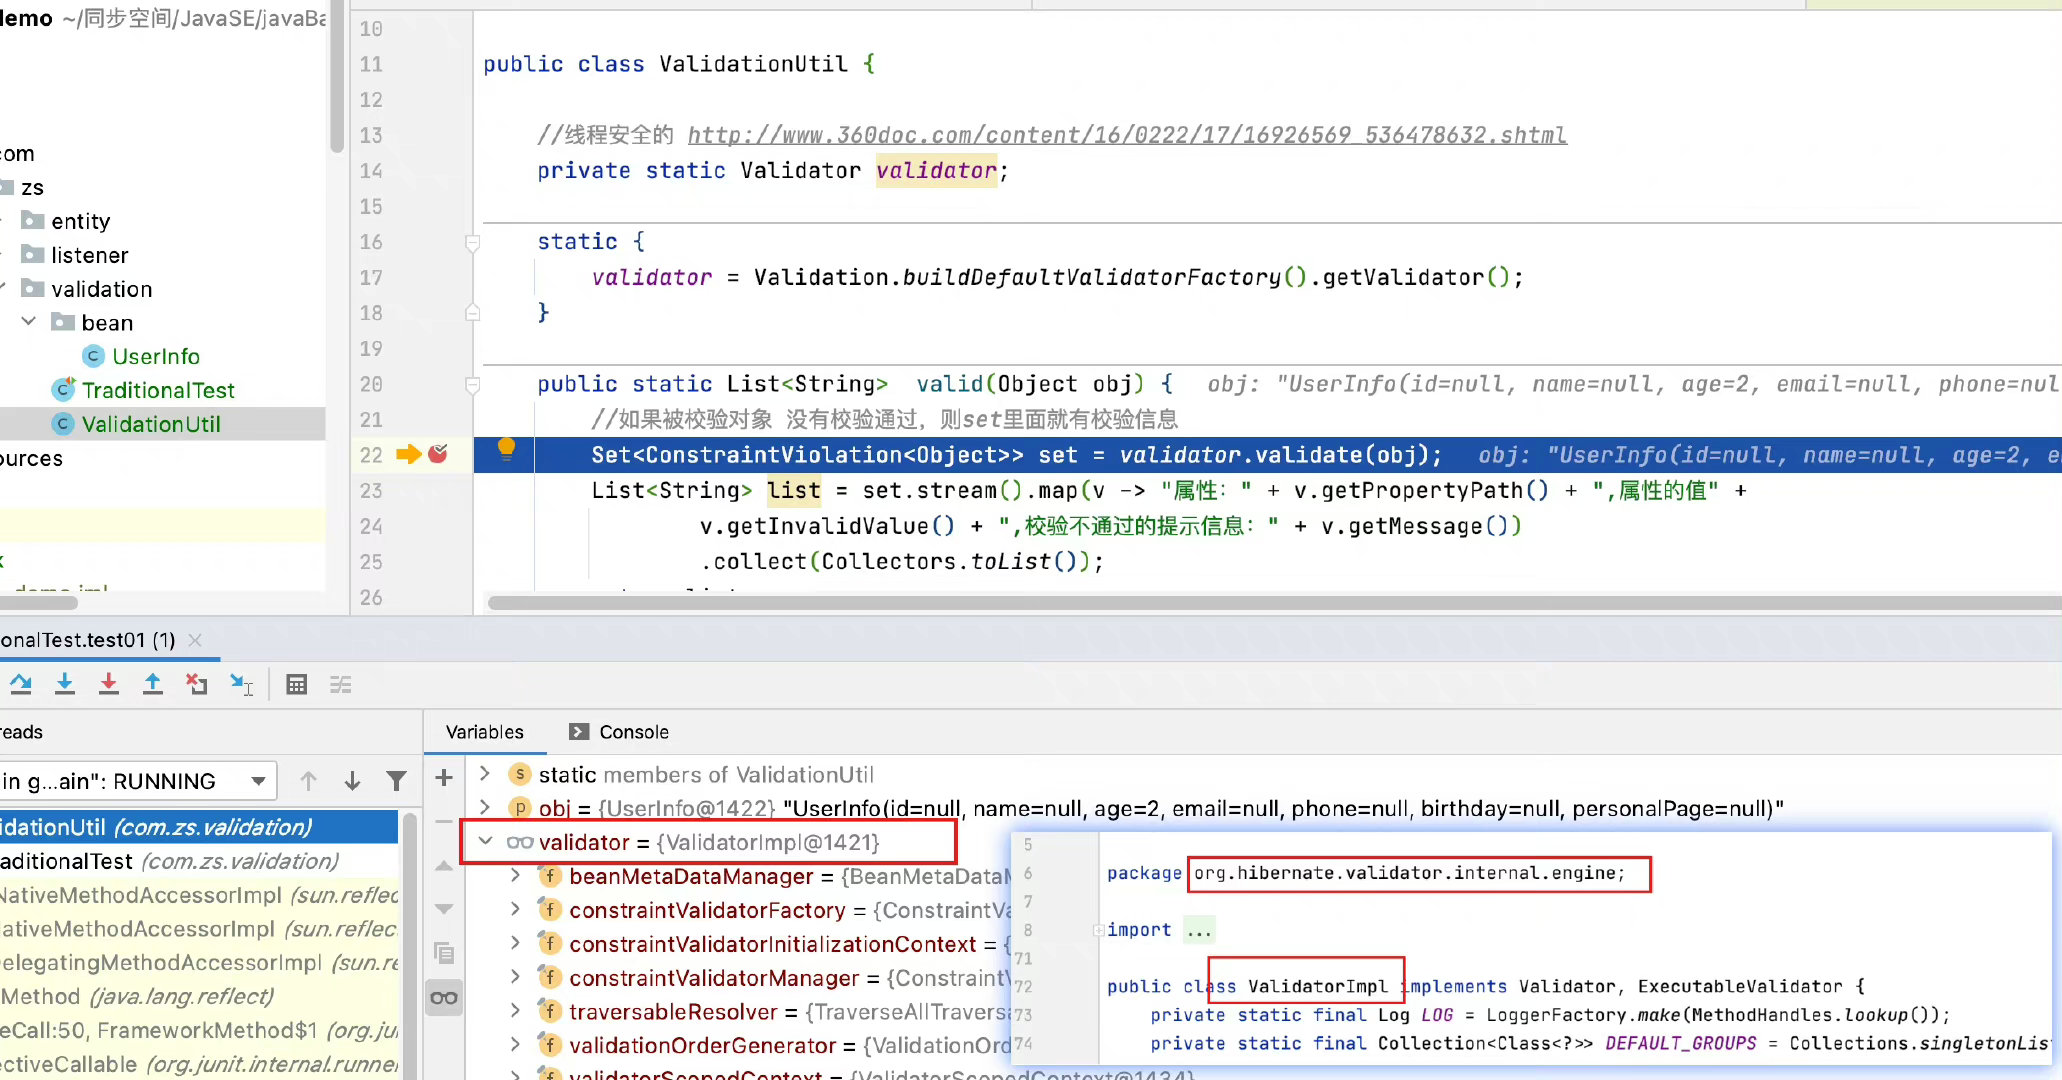Click the New Watch plus icon
2062x1080 pixels.
coord(445,777)
